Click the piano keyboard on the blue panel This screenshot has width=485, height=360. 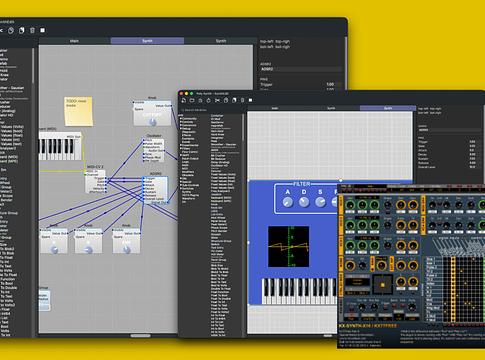(299, 291)
